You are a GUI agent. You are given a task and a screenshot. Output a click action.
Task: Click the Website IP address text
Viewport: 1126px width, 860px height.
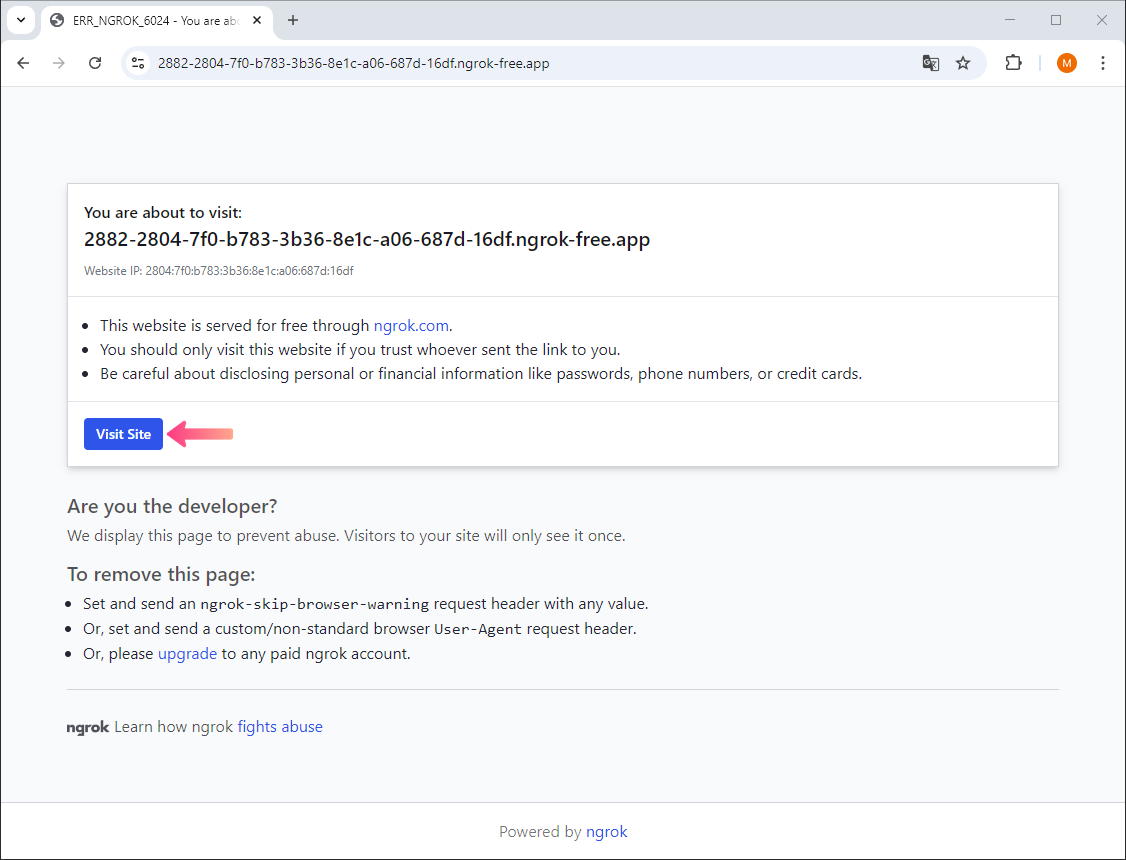219,271
